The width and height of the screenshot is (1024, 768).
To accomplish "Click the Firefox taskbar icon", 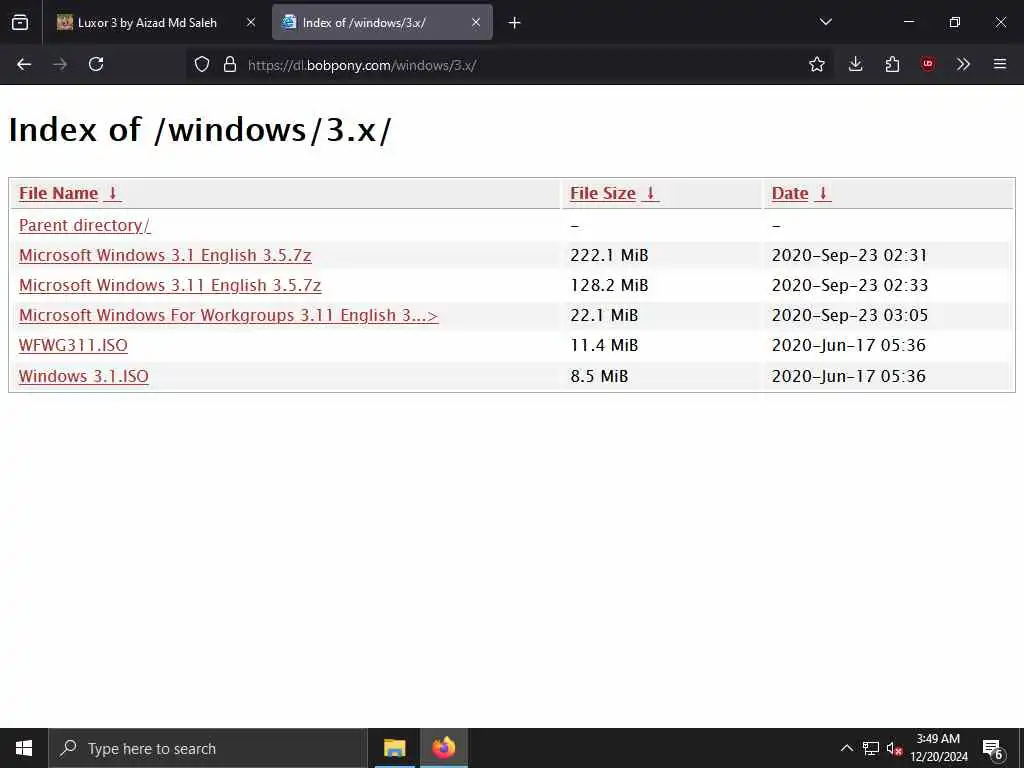I will [443, 748].
